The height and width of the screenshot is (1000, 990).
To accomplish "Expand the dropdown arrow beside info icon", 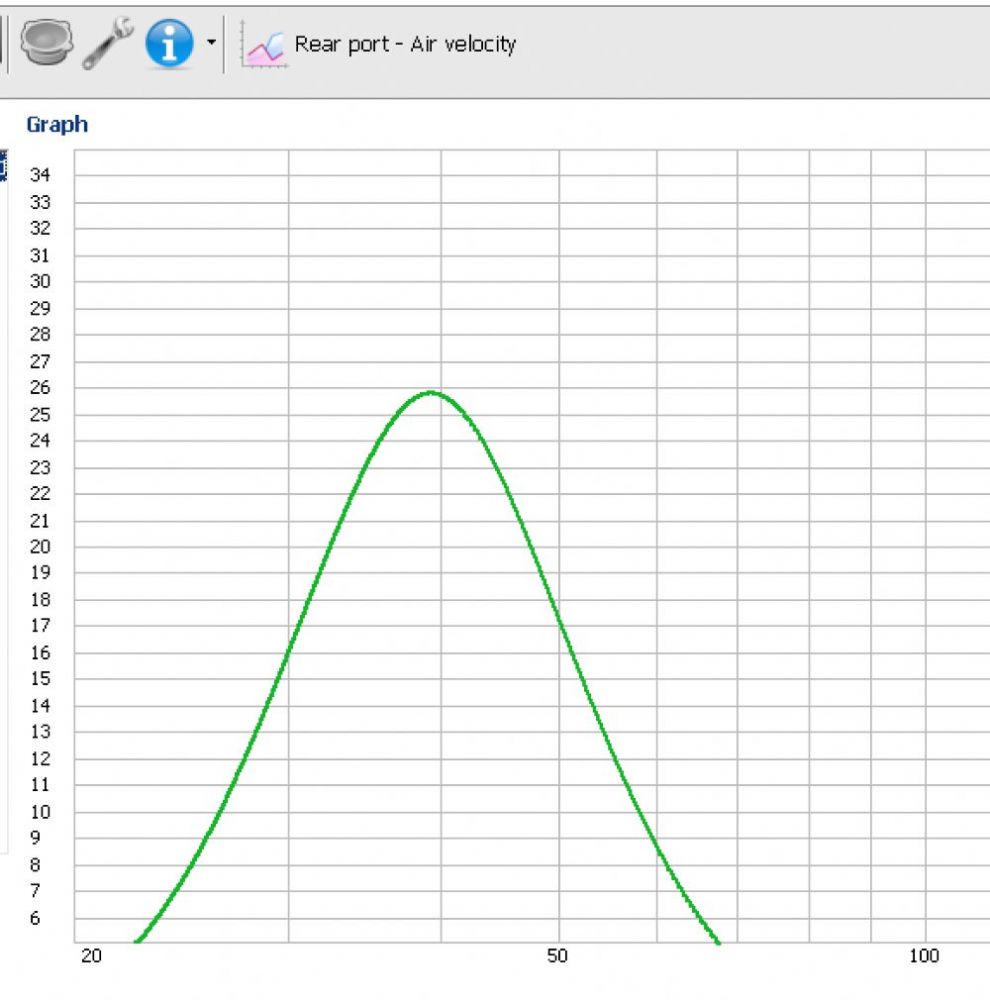I will pyautogui.click(x=211, y=43).
